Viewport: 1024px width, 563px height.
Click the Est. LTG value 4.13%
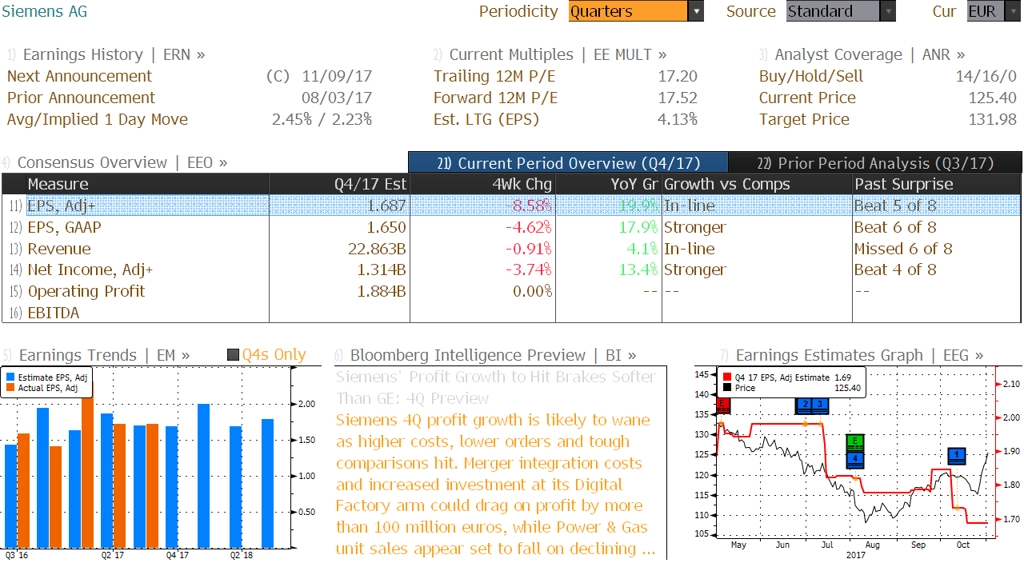point(677,120)
